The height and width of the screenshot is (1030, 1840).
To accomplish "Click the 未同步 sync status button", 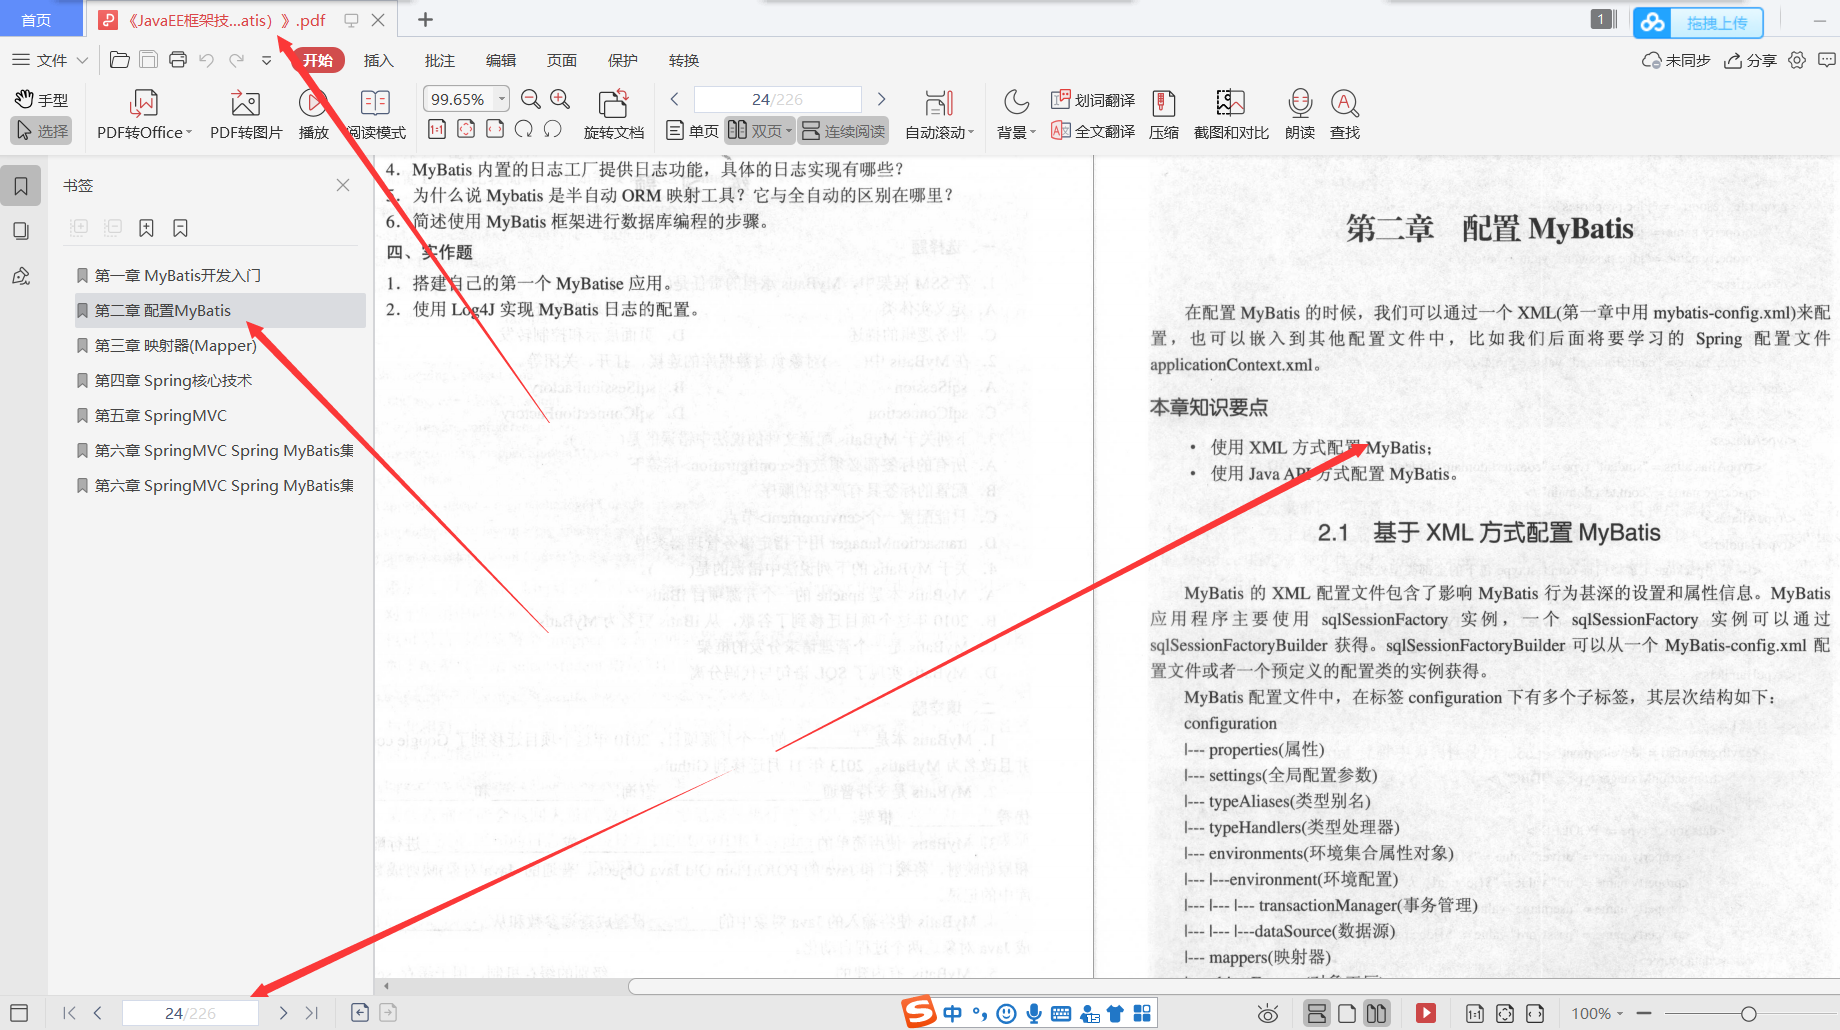I will tap(1676, 60).
